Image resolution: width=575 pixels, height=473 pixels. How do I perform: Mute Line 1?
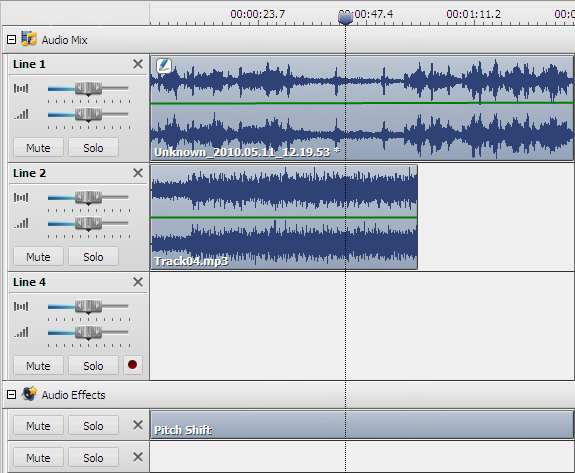(39, 147)
